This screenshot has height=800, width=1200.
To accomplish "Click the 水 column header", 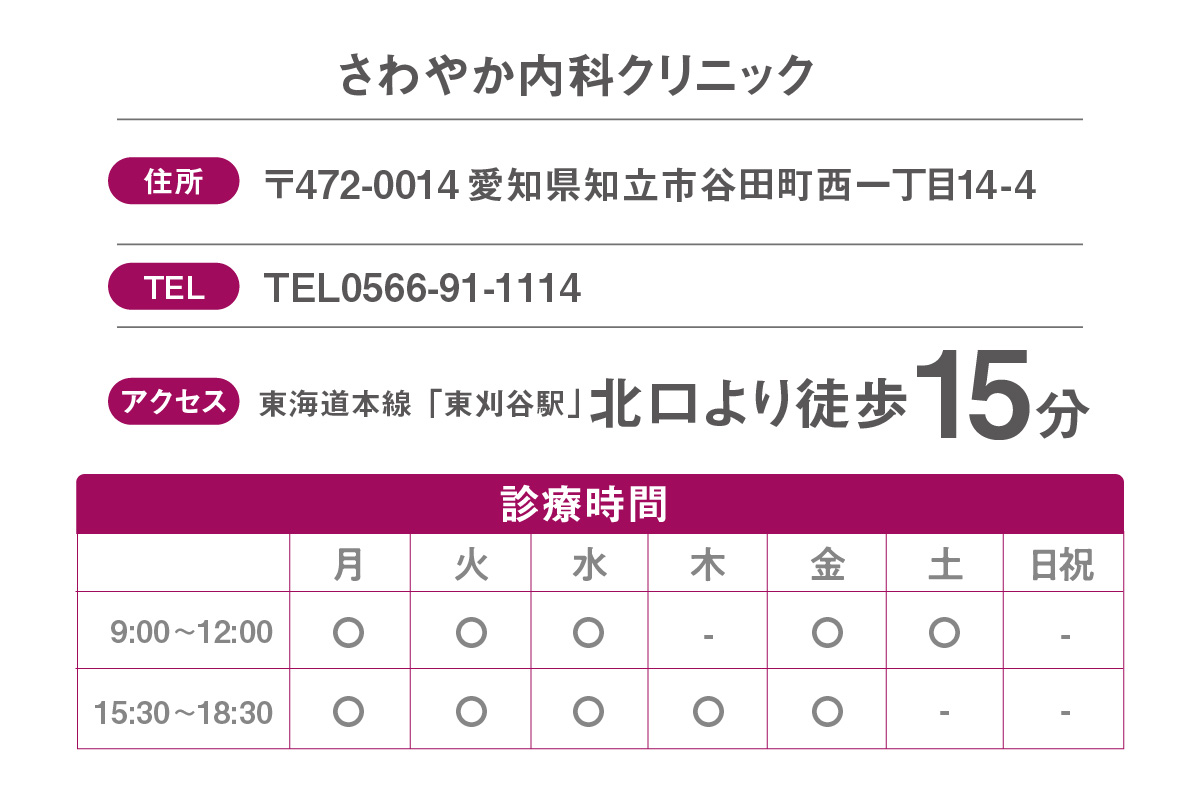I will (589, 566).
